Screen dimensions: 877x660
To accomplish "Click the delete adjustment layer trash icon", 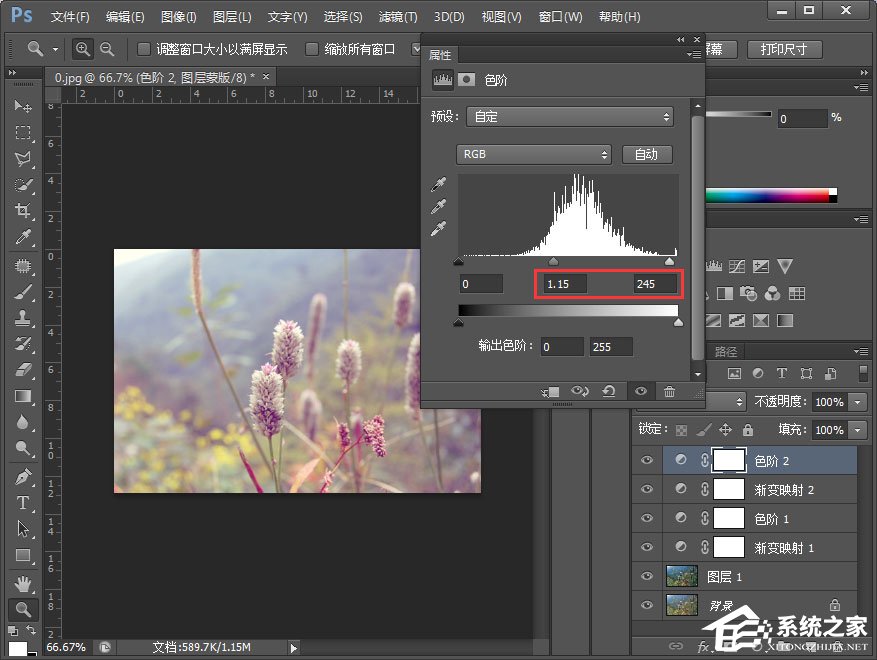I will [669, 392].
